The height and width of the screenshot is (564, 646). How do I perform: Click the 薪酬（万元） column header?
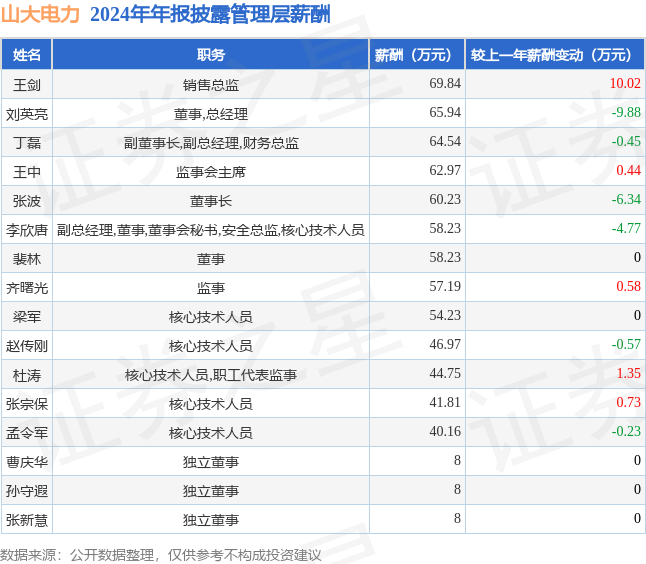(417, 55)
